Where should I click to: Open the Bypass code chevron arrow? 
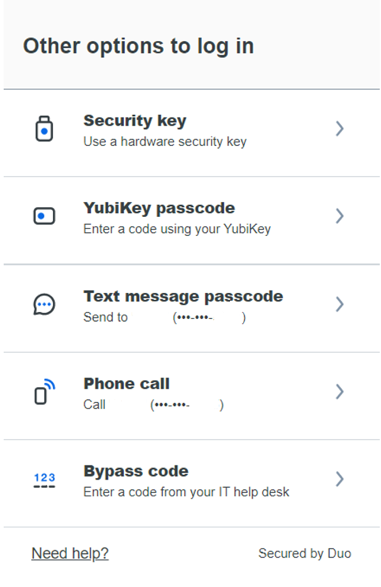tap(339, 479)
